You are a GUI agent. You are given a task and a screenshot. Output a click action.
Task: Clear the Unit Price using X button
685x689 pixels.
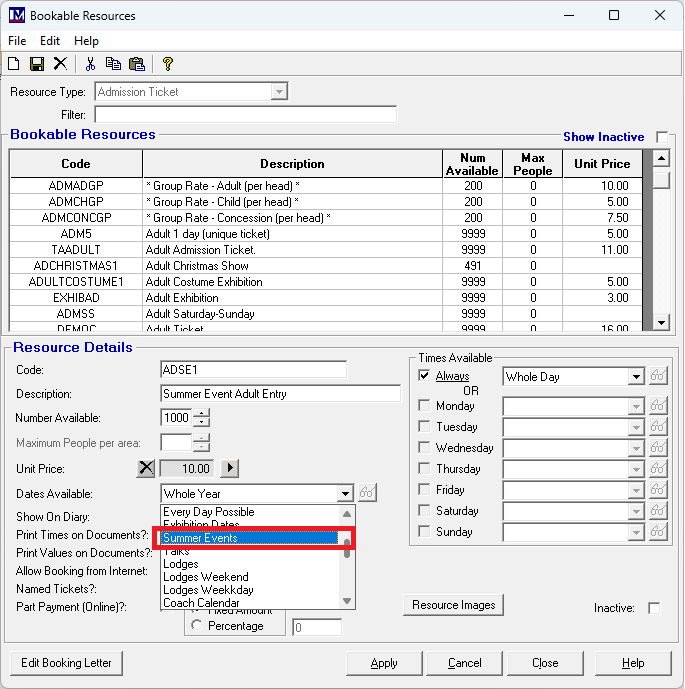tap(147, 468)
